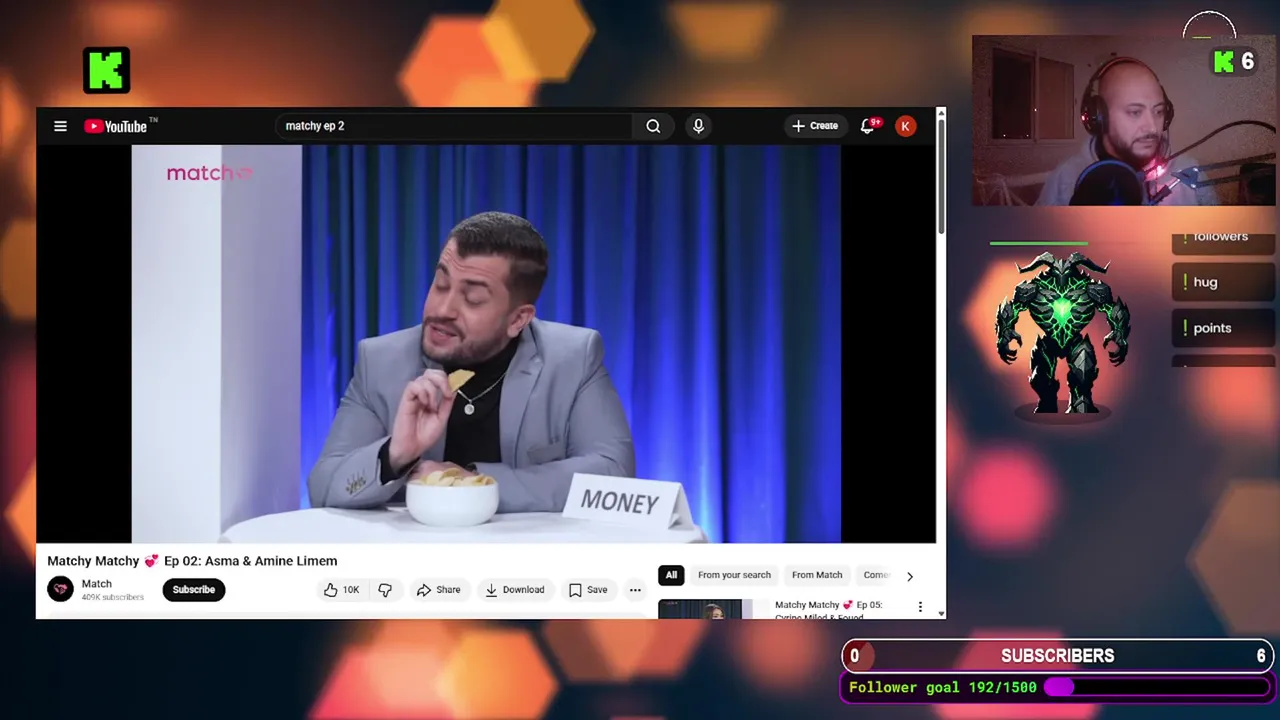Click the search magnifier button
This screenshot has height=720, width=1280.
653,126
